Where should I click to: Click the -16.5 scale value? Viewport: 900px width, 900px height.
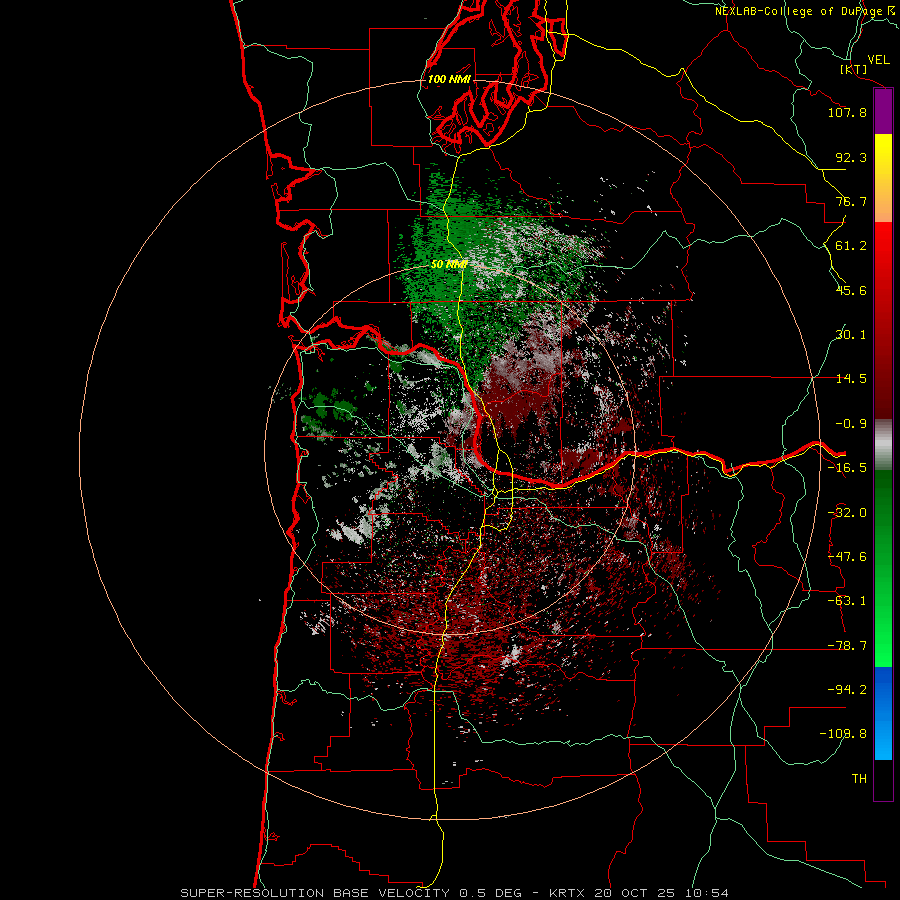point(847,468)
